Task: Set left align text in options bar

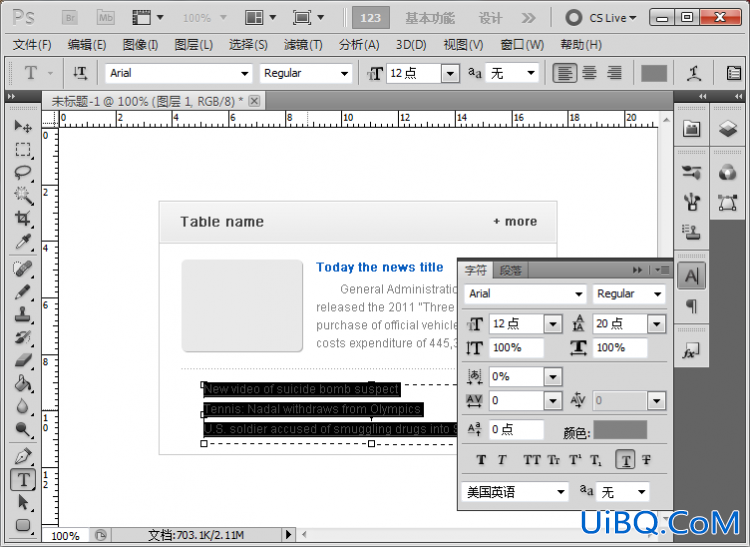Action: coord(564,73)
